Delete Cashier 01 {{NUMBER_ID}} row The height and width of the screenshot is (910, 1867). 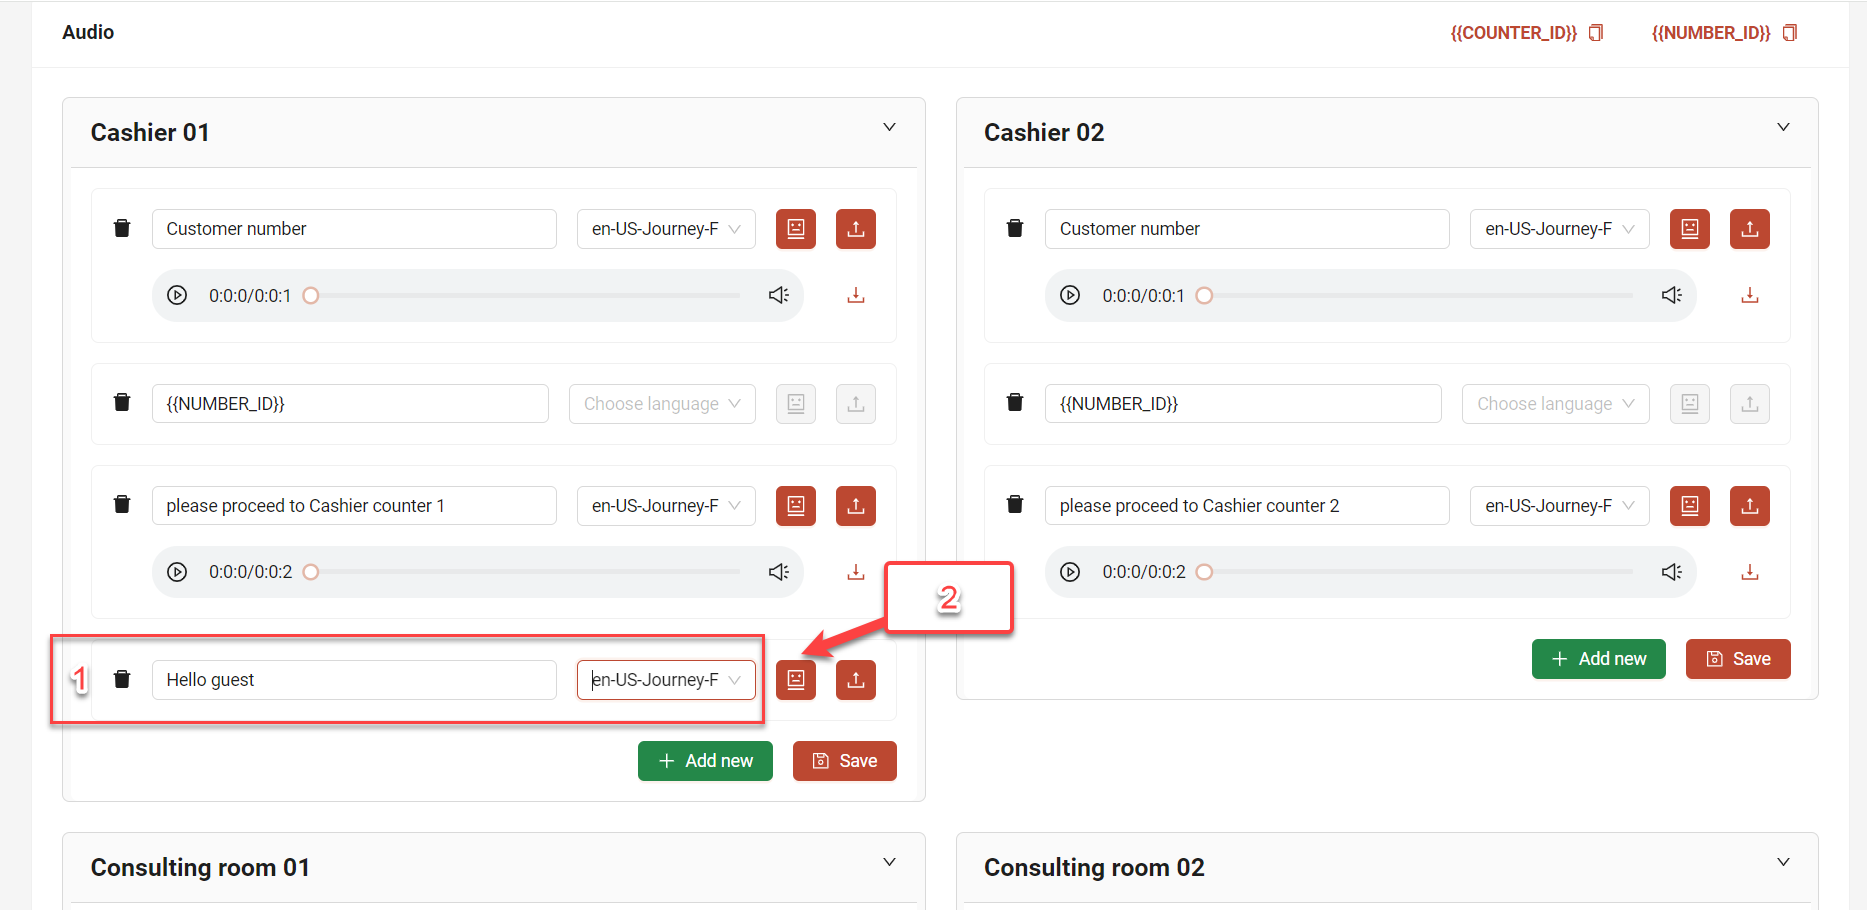[x=122, y=402]
